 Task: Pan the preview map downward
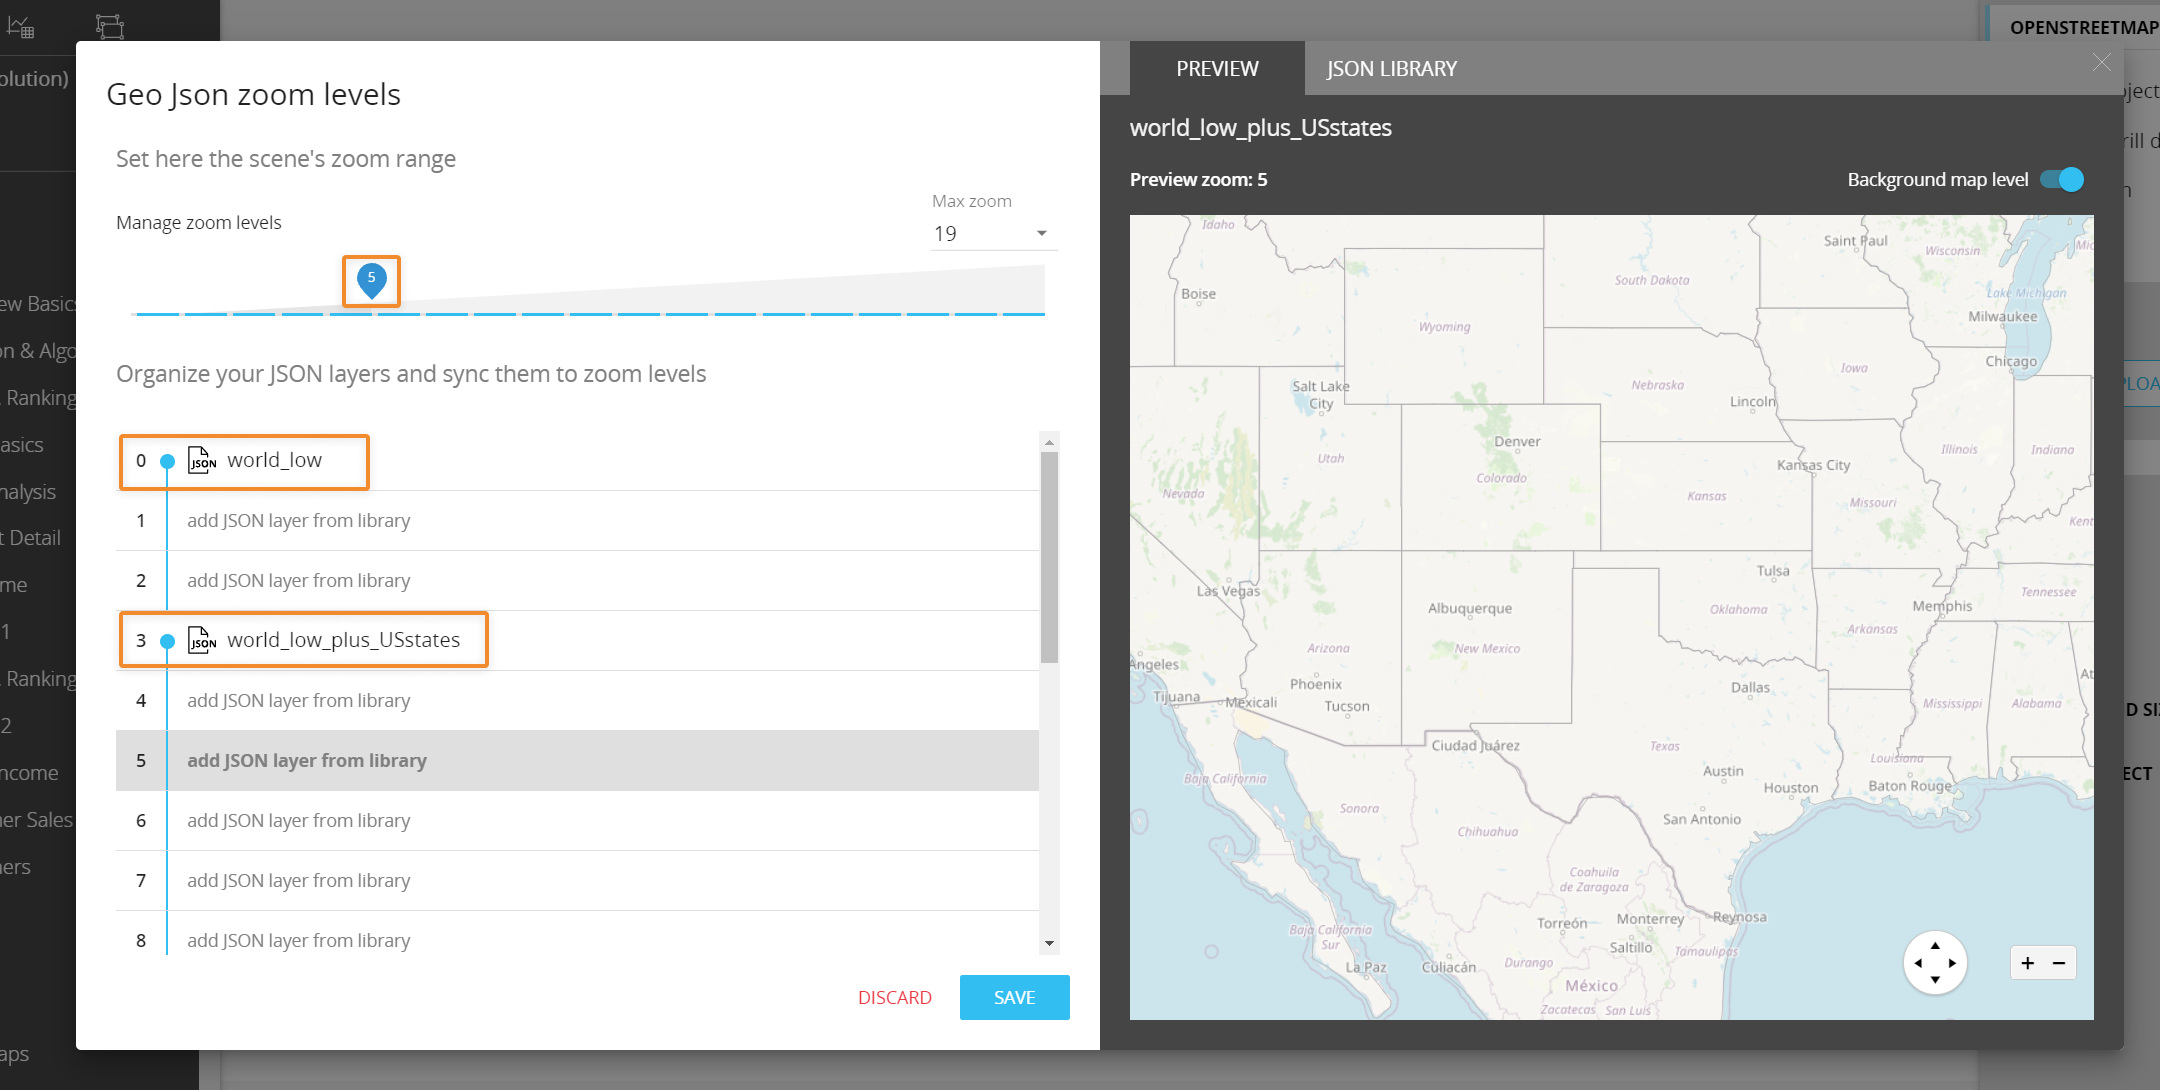pyautogui.click(x=1935, y=980)
